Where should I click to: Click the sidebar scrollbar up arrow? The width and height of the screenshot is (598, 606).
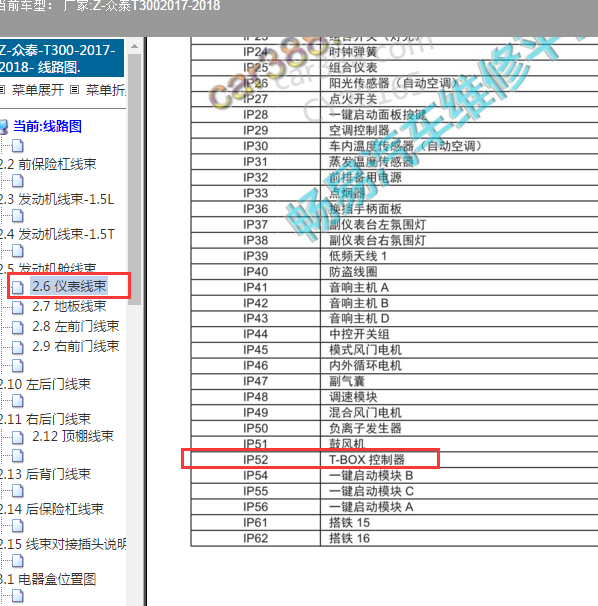pyautogui.click(x=135, y=46)
